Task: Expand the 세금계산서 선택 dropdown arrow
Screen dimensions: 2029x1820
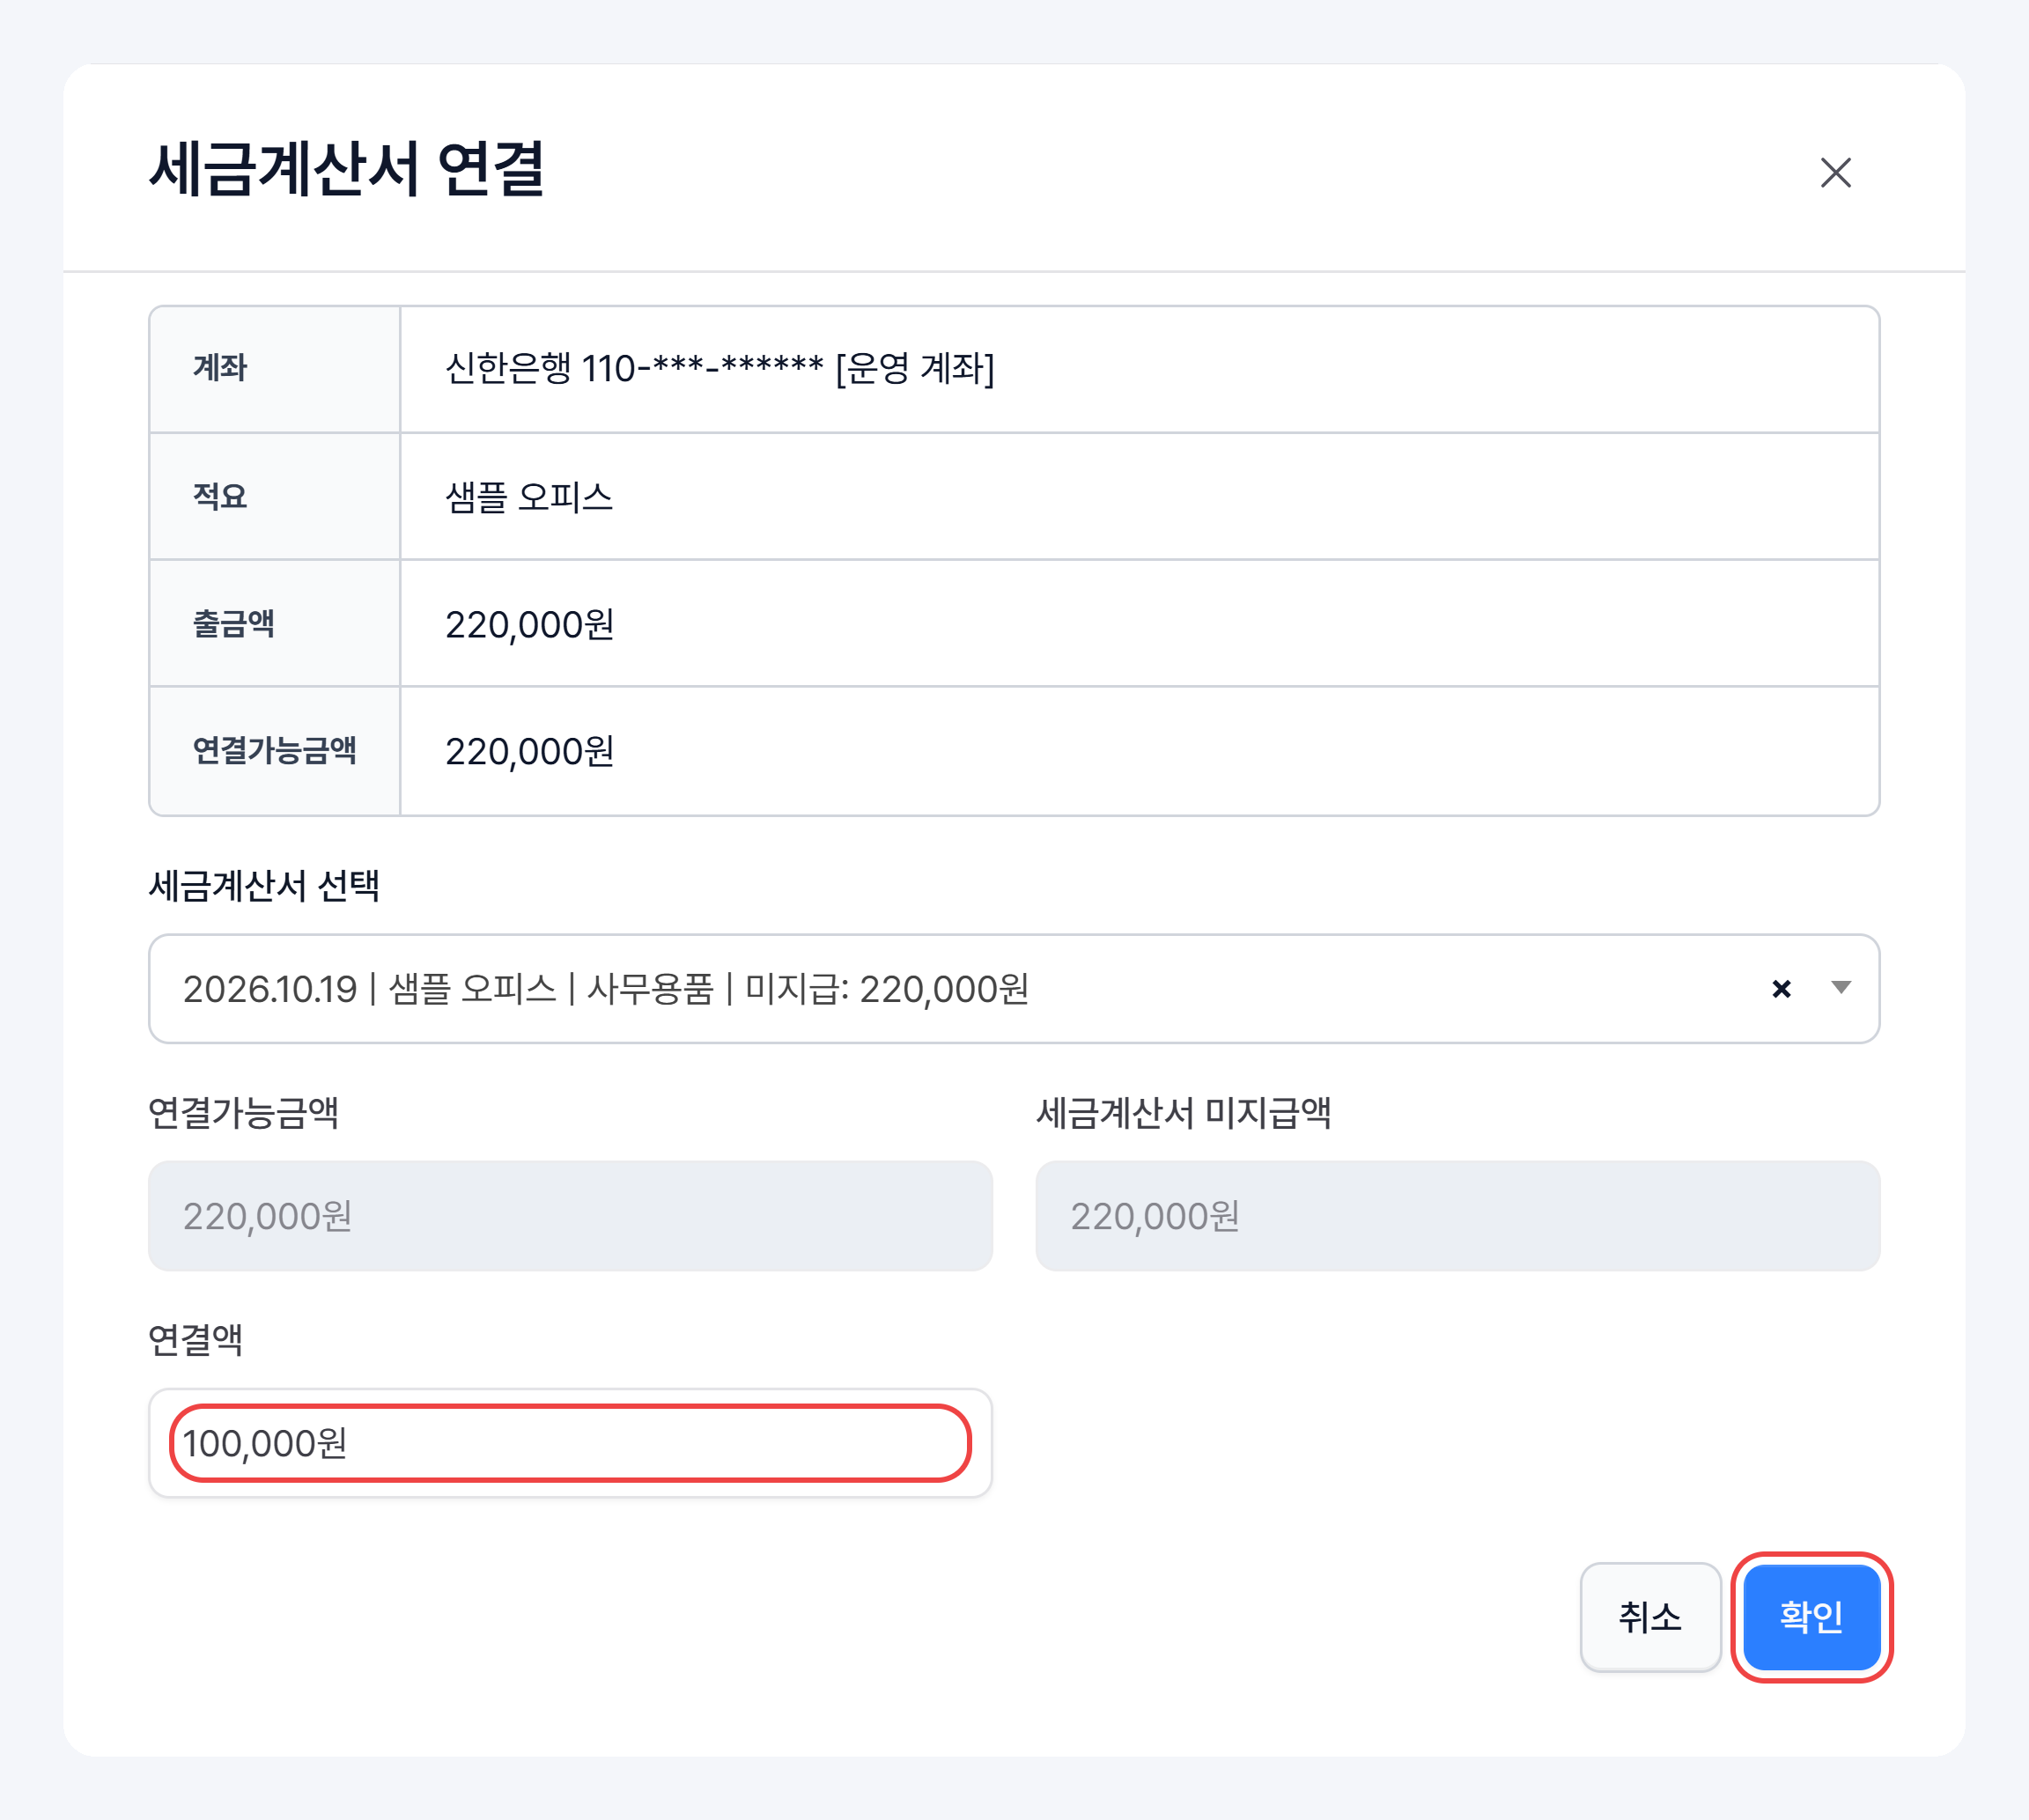Action: point(1841,988)
